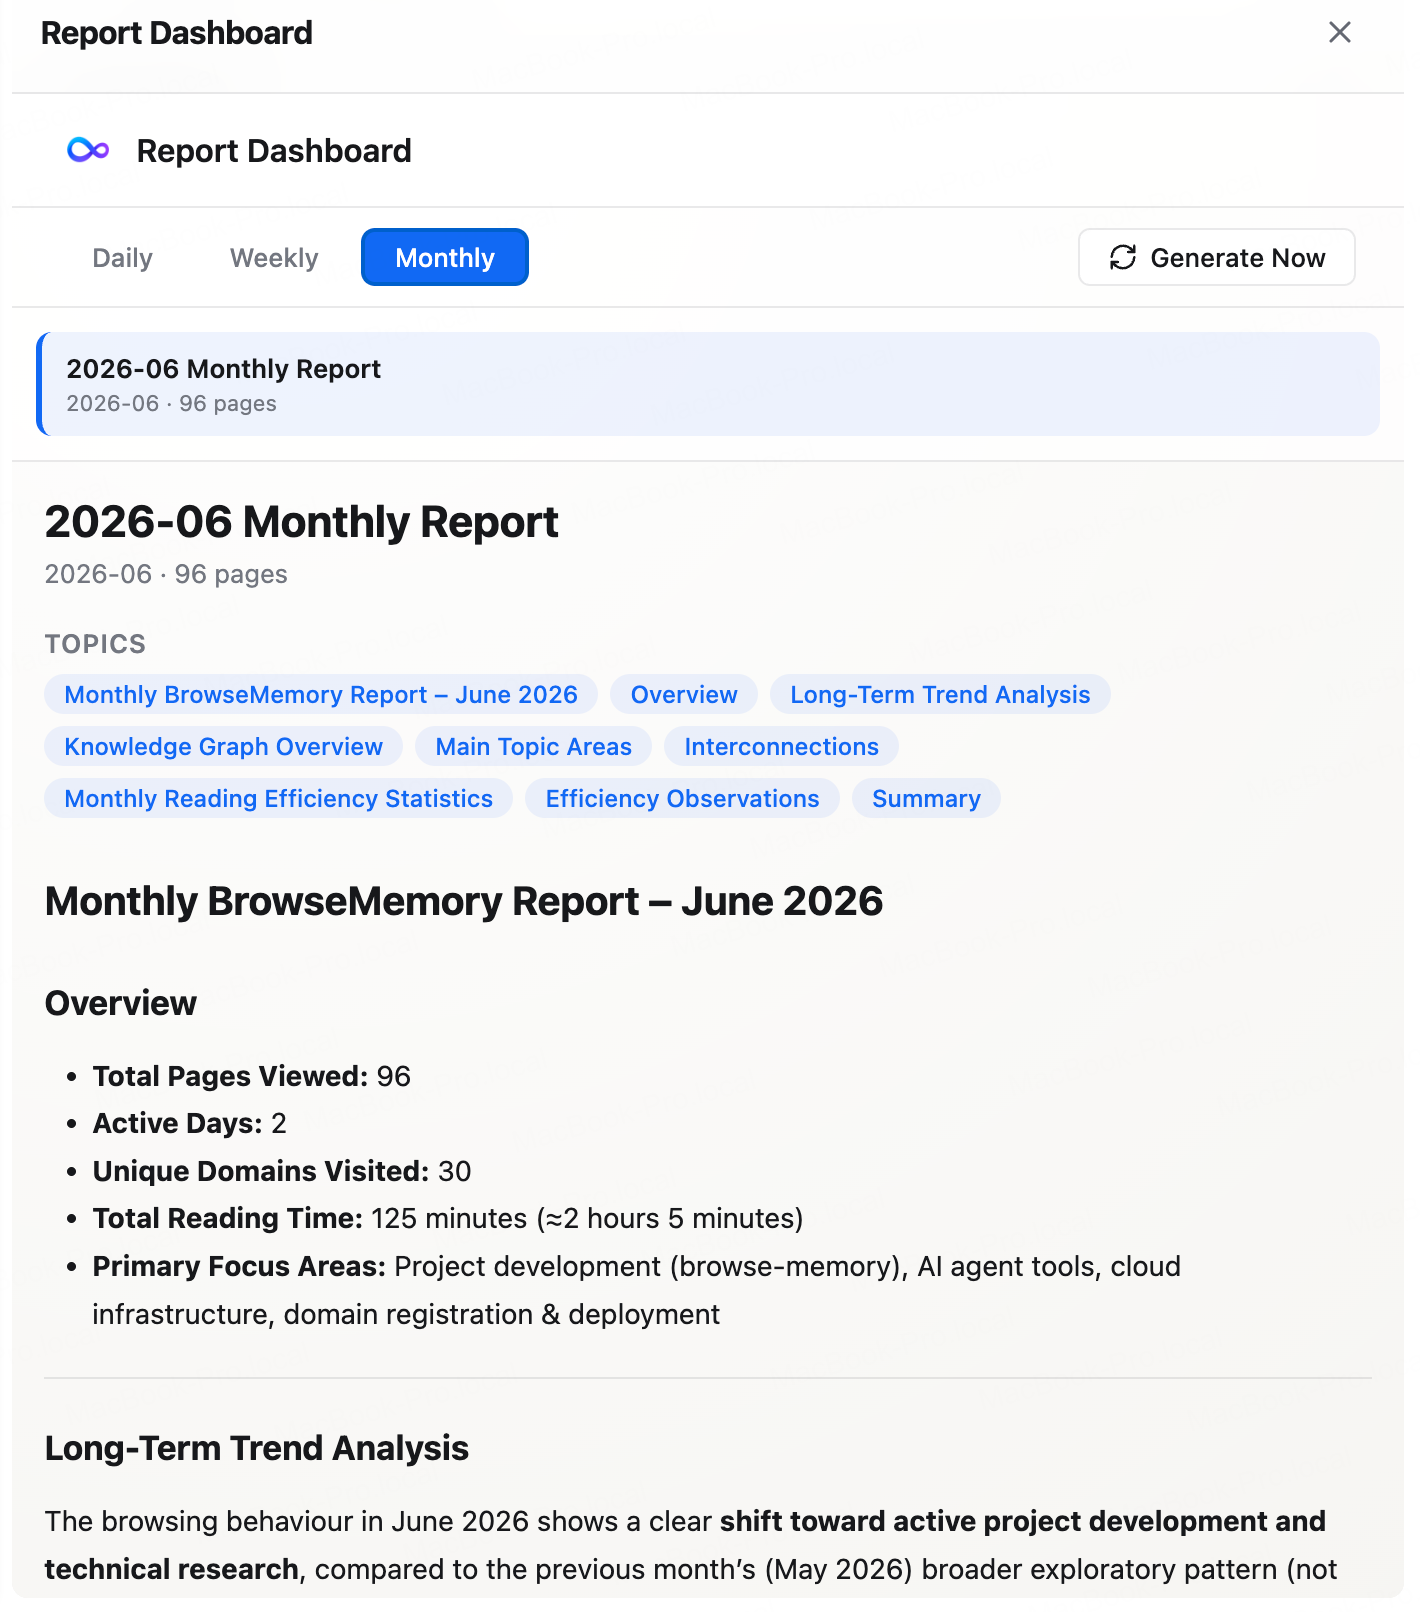Click the Total Reading Time: 125 minutes line
1420x1612 pixels.
click(x=448, y=1218)
